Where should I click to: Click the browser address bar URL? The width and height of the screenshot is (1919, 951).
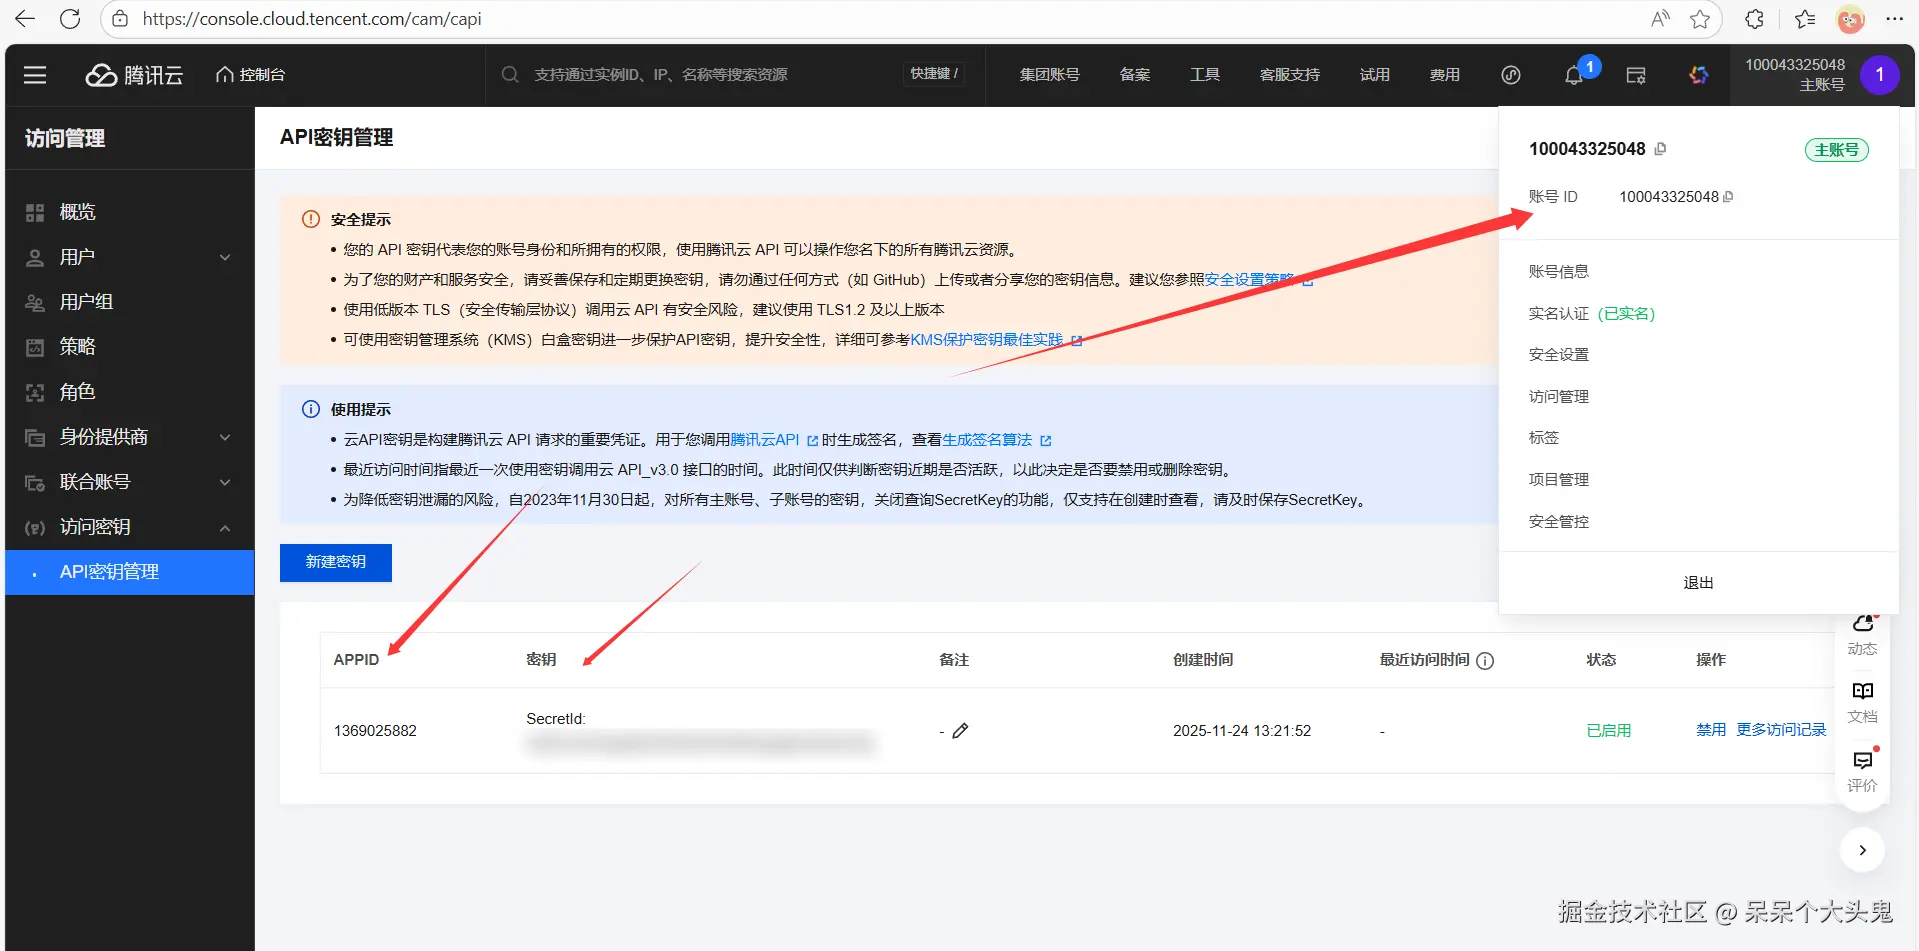point(312,19)
